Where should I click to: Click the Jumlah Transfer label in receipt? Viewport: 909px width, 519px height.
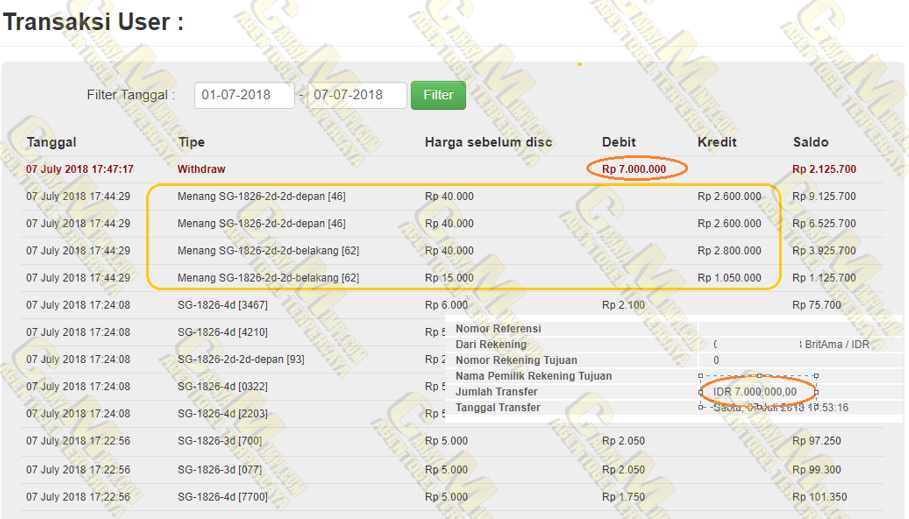pyautogui.click(x=496, y=392)
